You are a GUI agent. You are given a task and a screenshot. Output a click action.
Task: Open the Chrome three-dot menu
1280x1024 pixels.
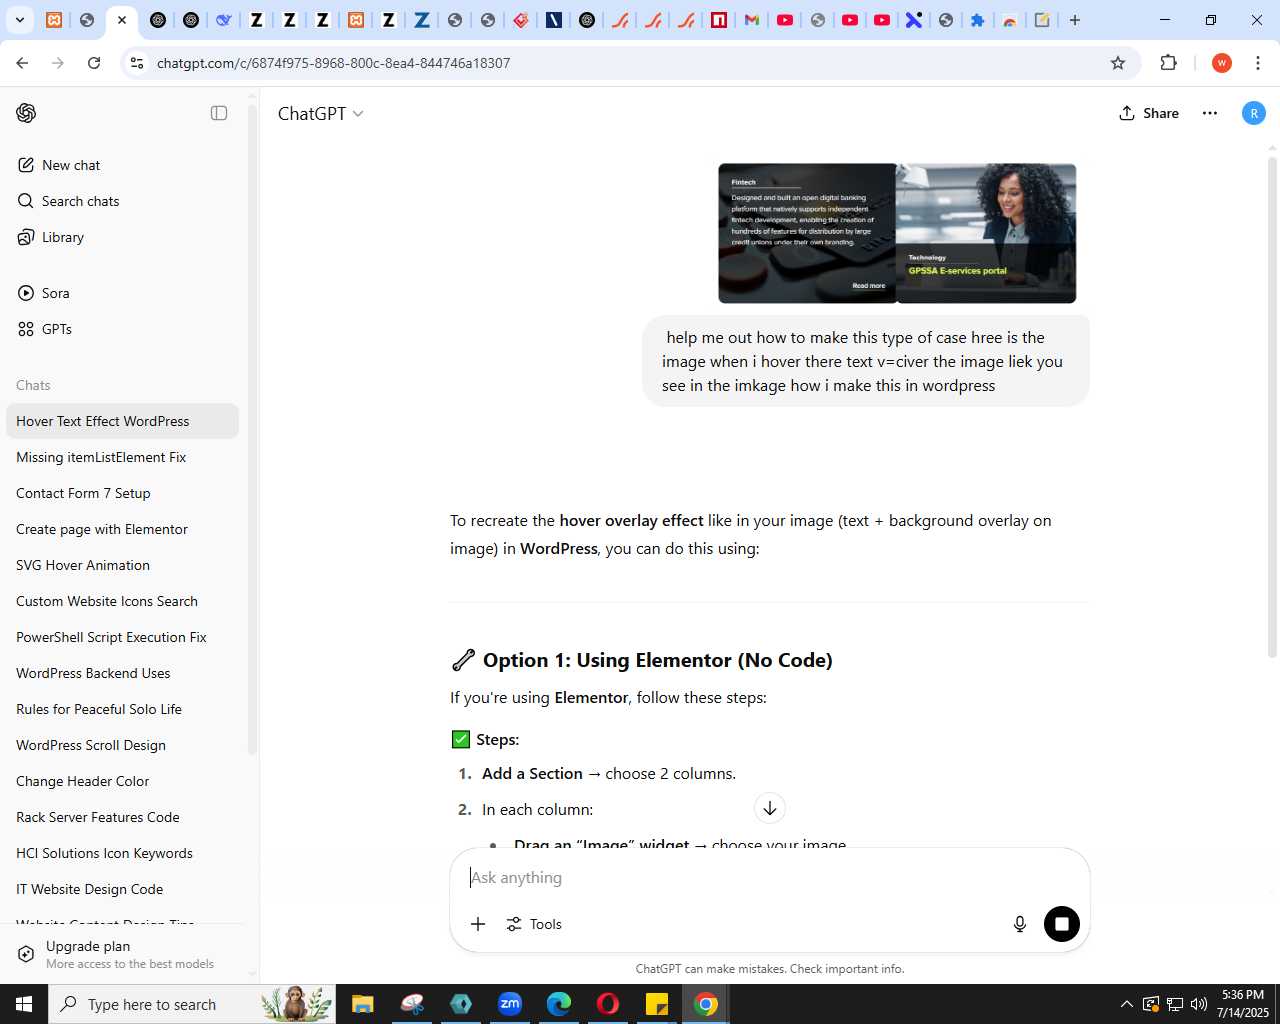pyautogui.click(x=1258, y=63)
